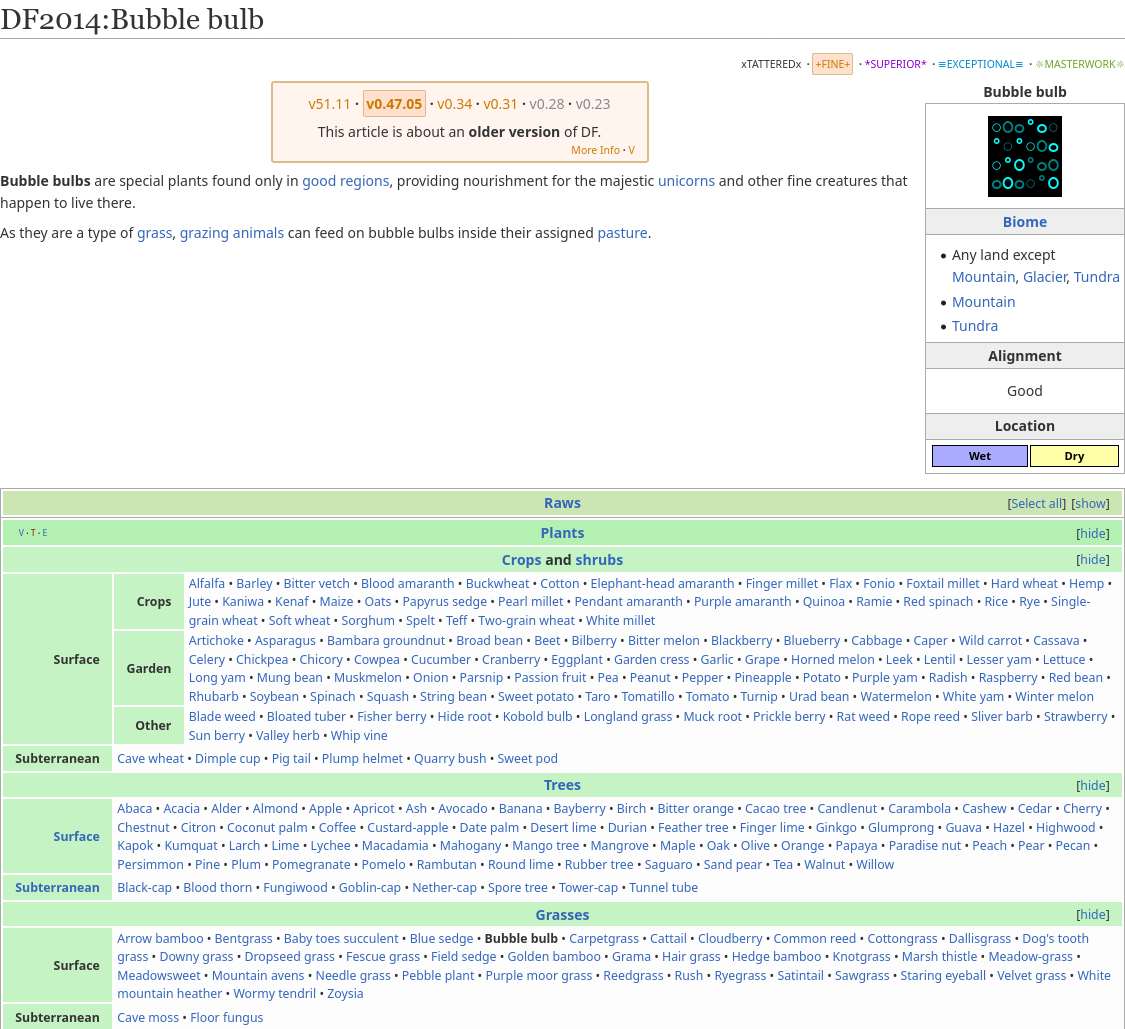Click the V view-template link in navbox
This screenshot has height=1029, width=1125.
coord(21,532)
